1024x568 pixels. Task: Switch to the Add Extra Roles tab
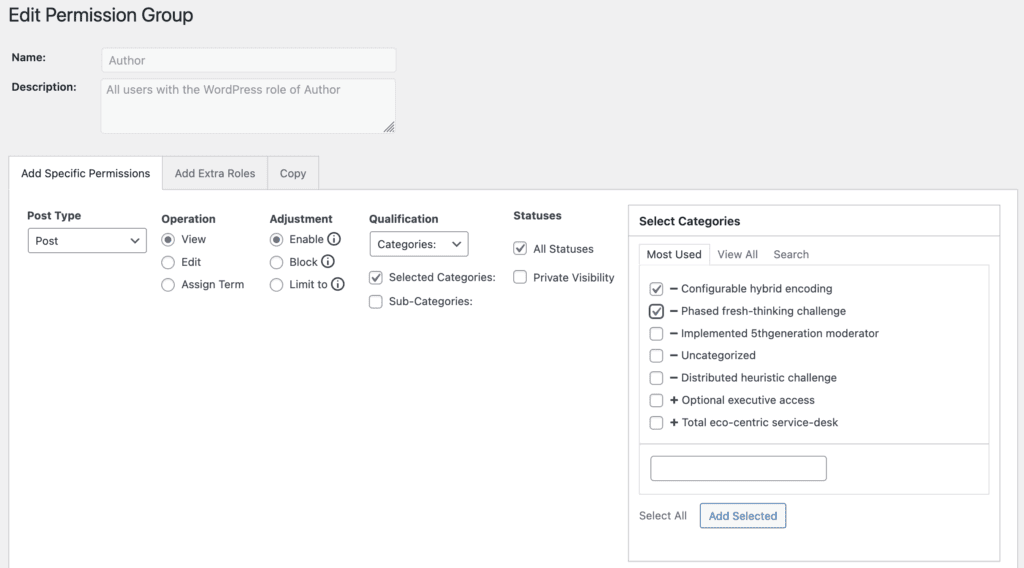215,173
